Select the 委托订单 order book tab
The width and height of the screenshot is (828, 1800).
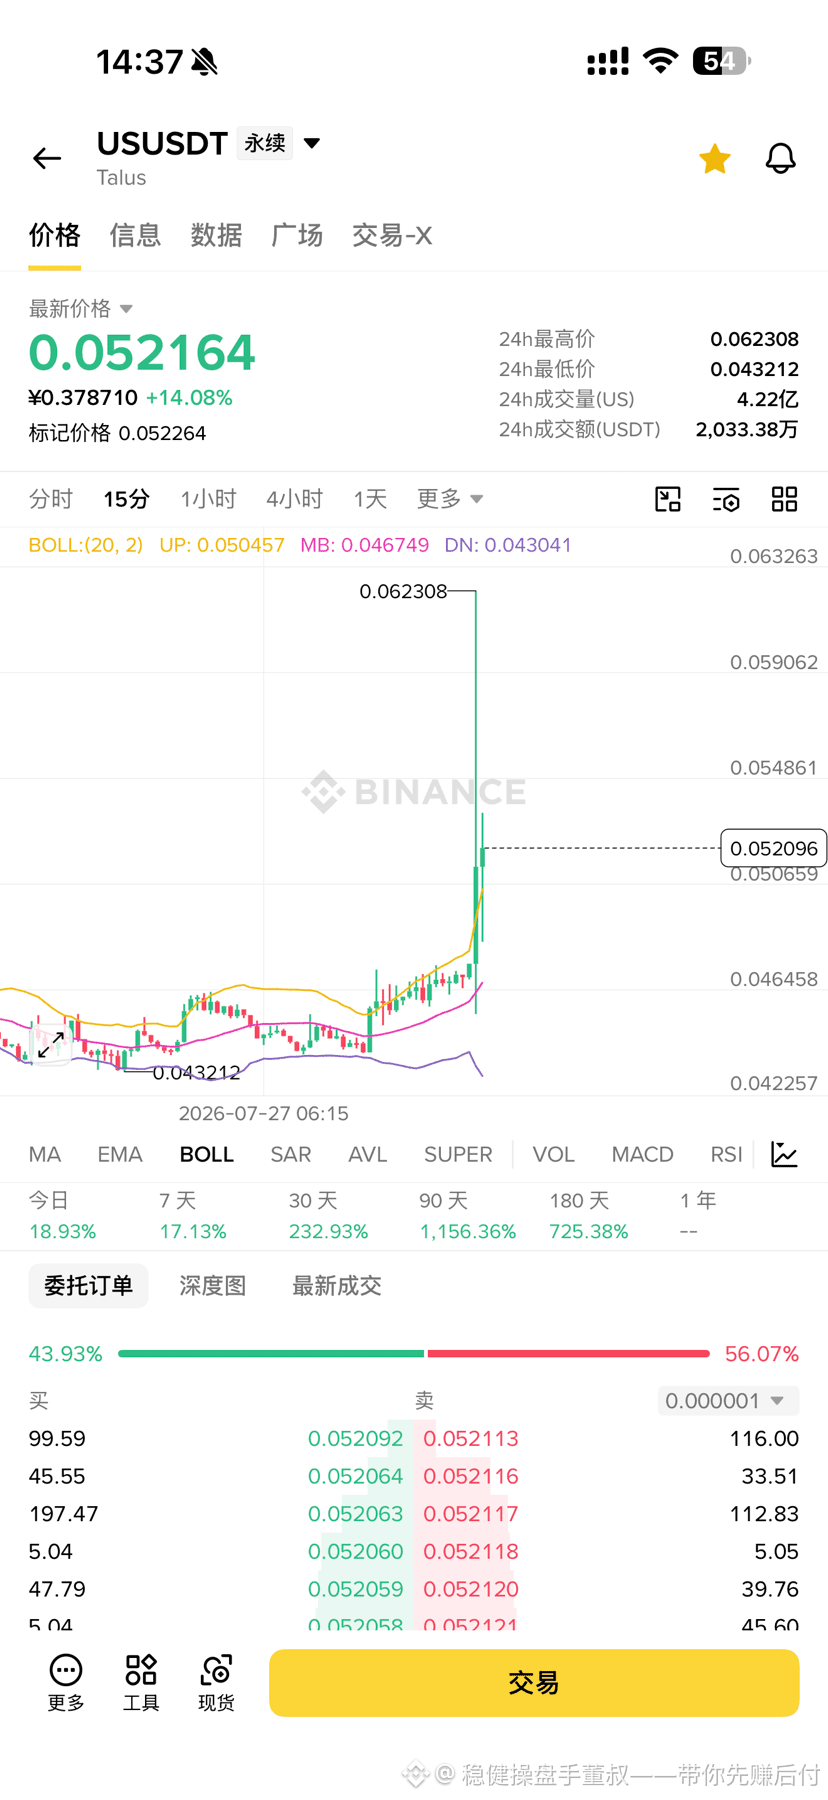click(88, 1286)
